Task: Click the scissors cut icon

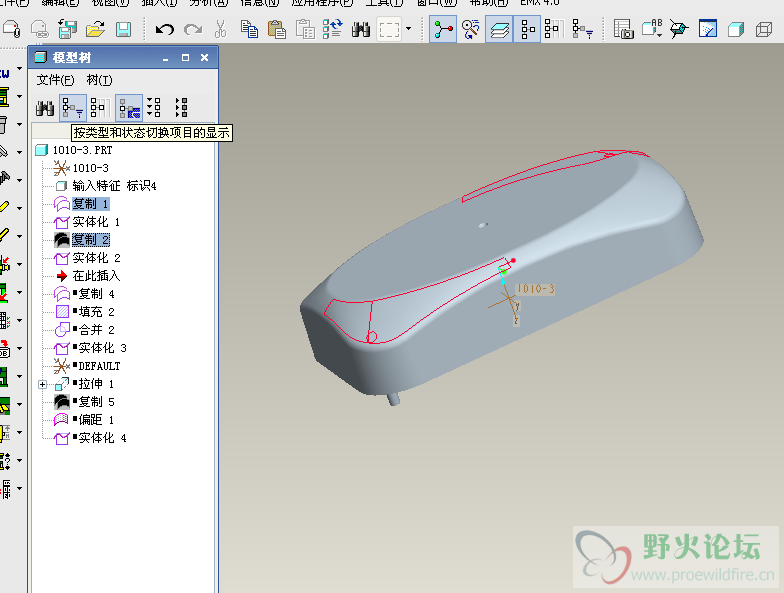Action: [220, 30]
